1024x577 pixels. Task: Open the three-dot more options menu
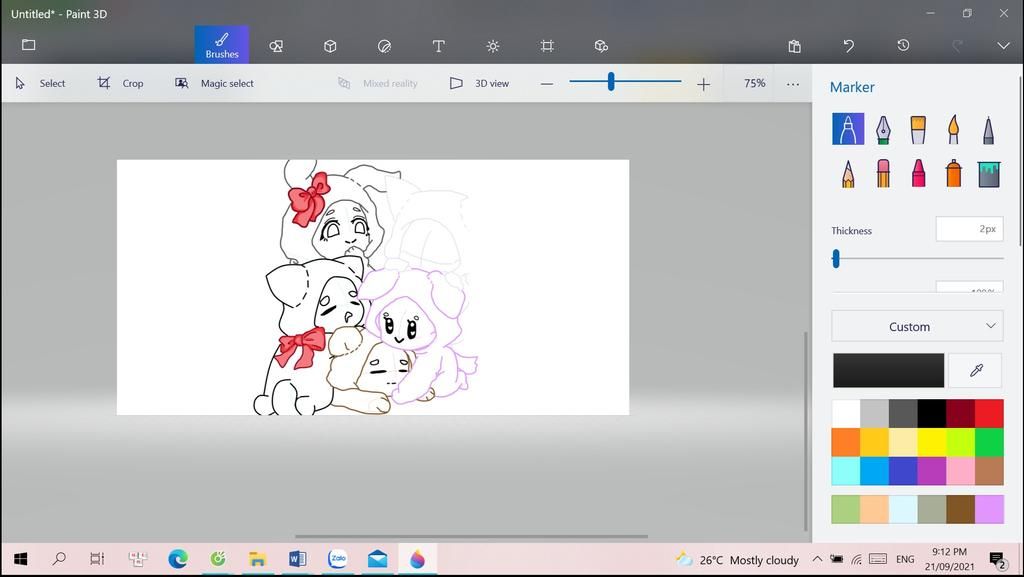(793, 84)
